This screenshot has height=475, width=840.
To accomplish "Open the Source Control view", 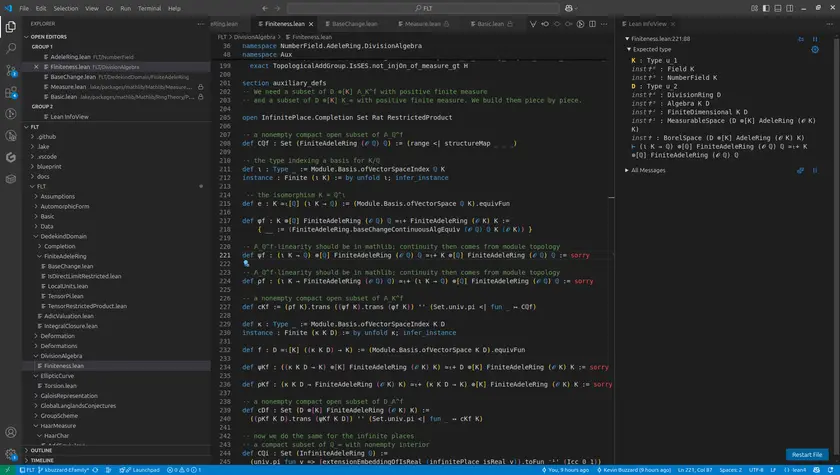I will (11, 70).
